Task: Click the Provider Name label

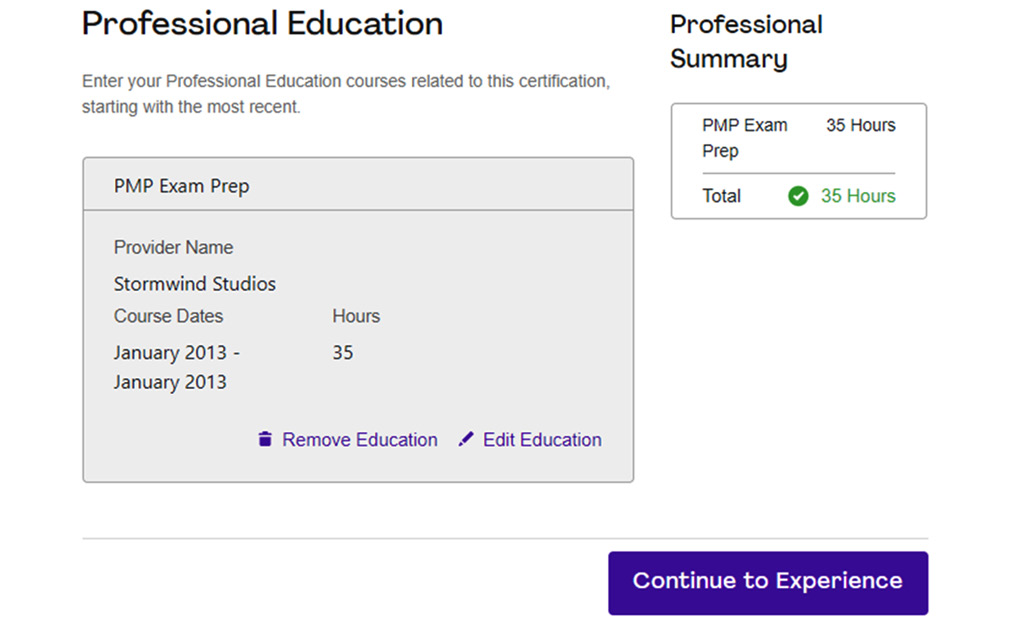Action: coord(174,247)
